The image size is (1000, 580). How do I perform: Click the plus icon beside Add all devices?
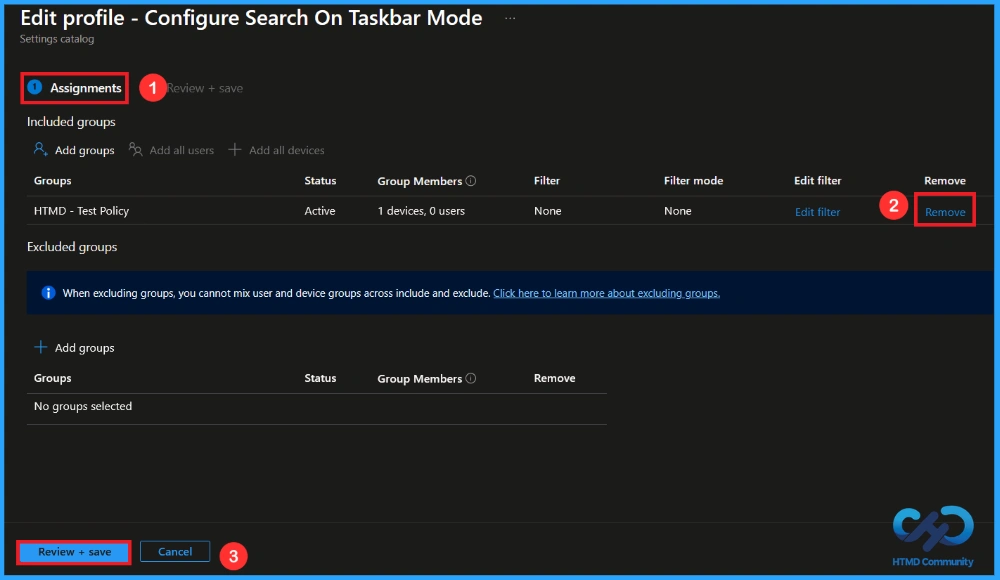[x=235, y=149]
